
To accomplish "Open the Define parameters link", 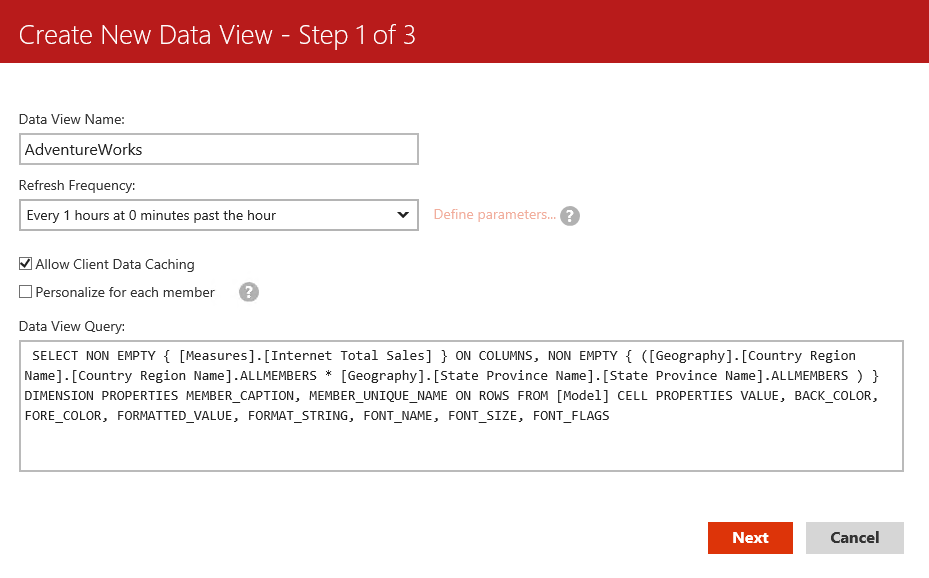I will 494,215.
